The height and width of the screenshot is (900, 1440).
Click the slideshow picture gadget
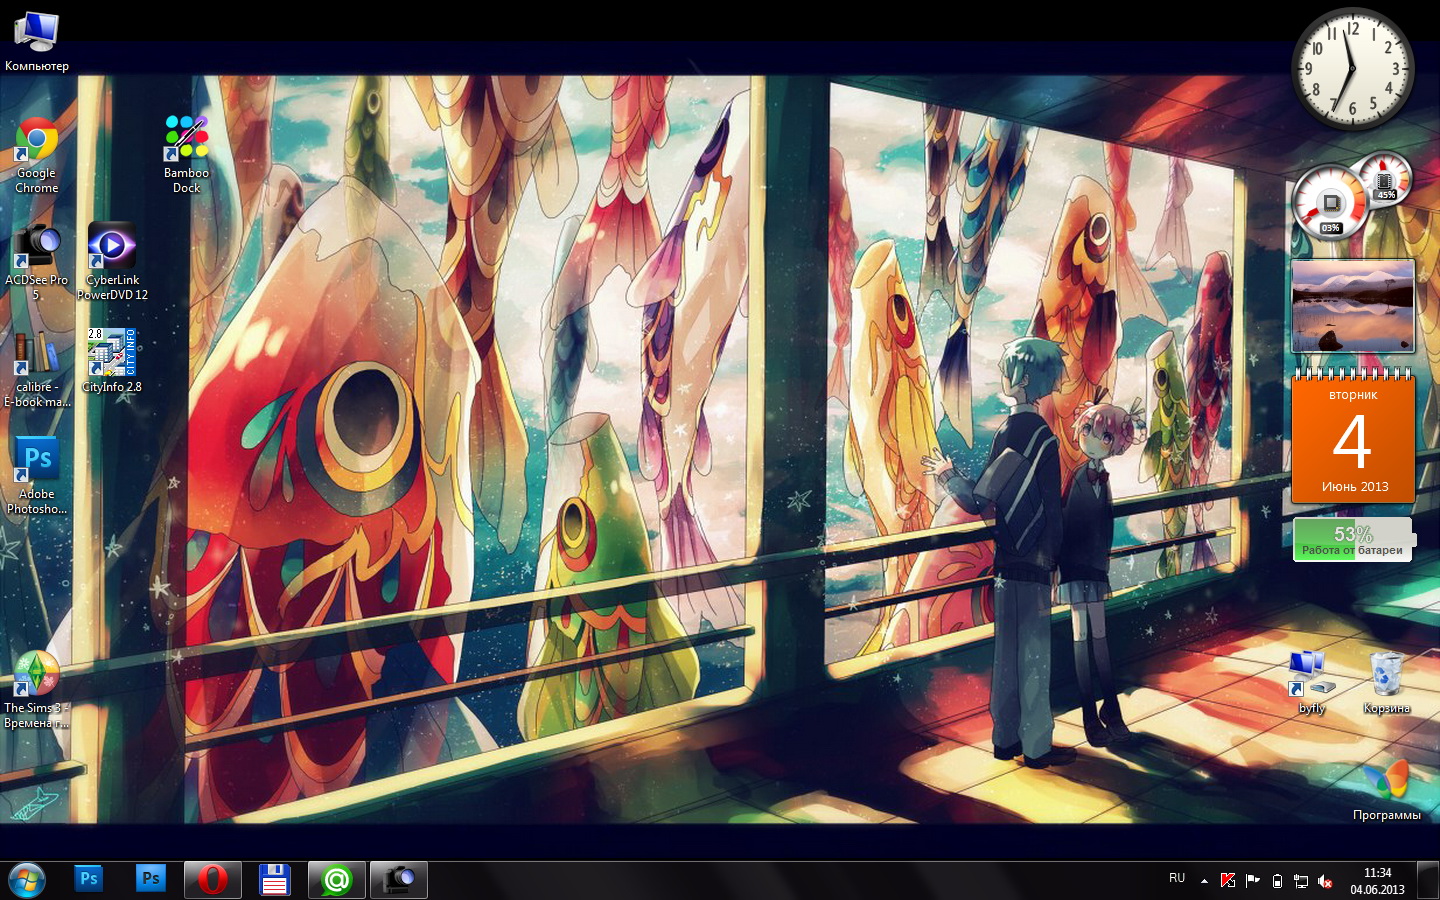click(x=1353, y=306)
